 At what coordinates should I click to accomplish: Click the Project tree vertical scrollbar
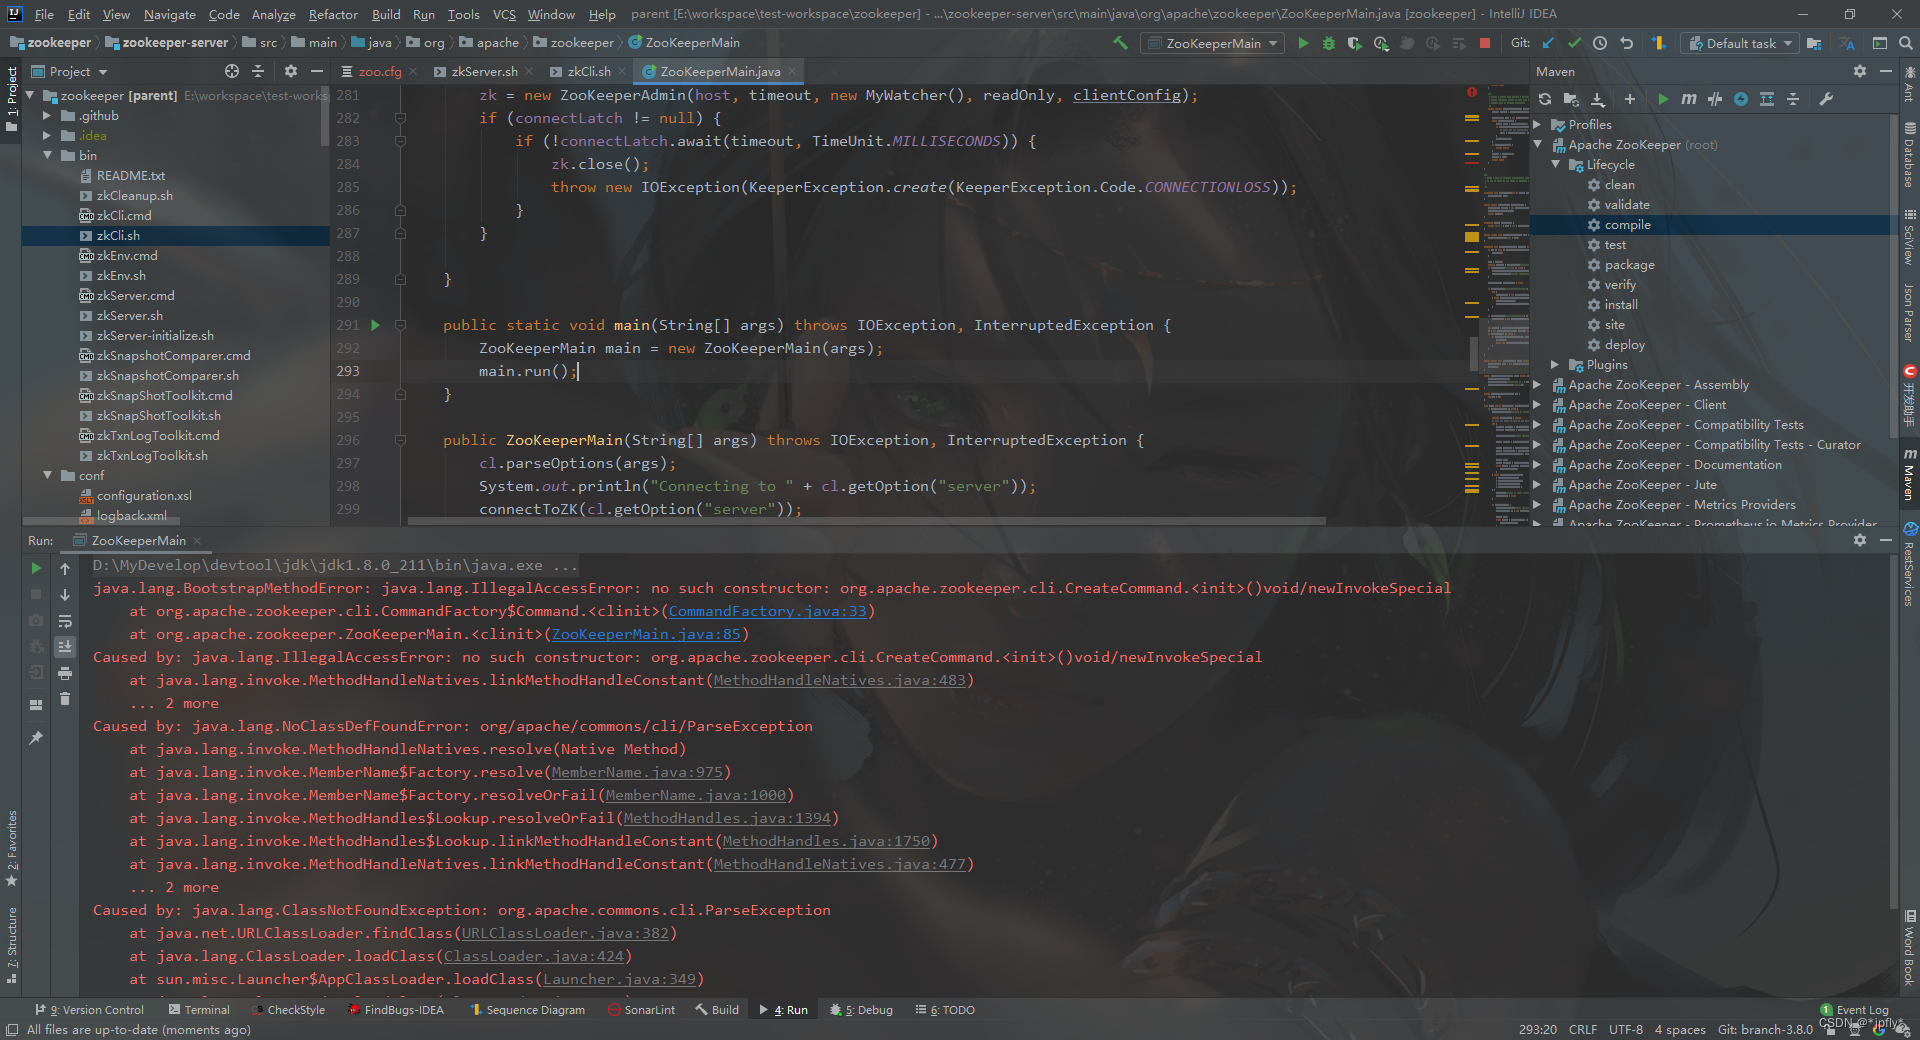click(324, 115)
